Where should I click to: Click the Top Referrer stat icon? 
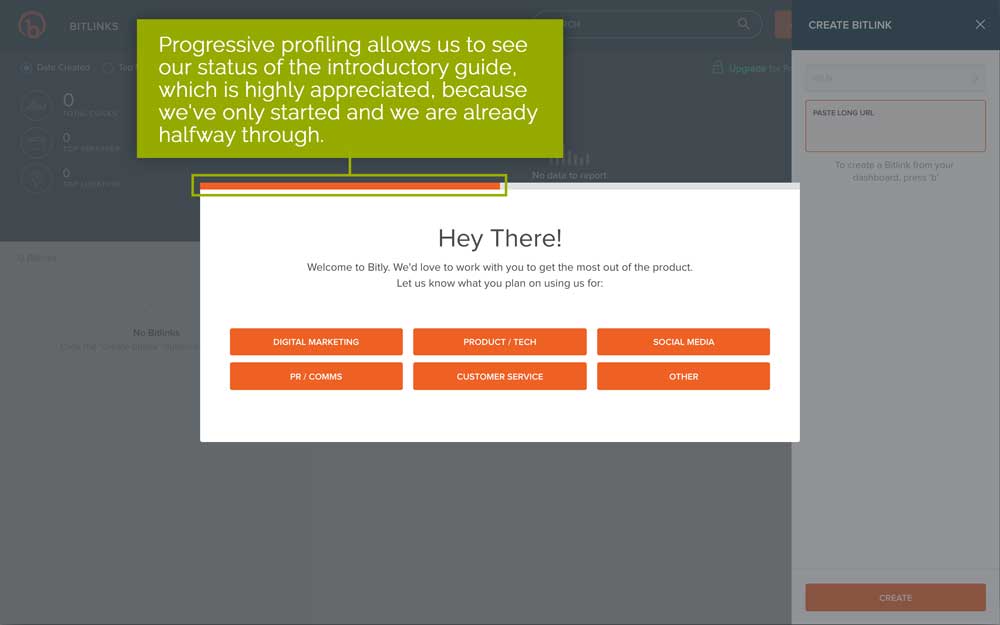pyautogui.click(x=36, y=142)
